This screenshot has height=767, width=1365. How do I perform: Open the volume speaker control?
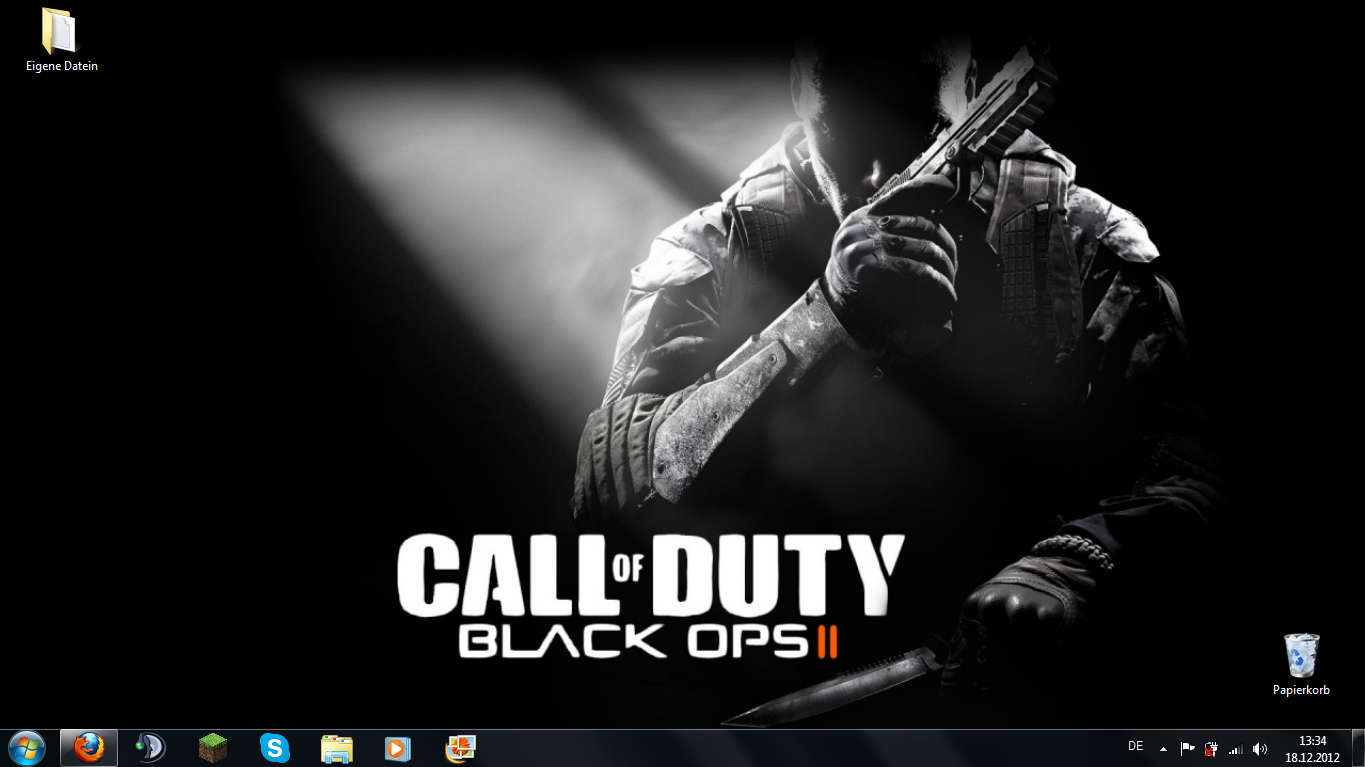point(1260,748)
